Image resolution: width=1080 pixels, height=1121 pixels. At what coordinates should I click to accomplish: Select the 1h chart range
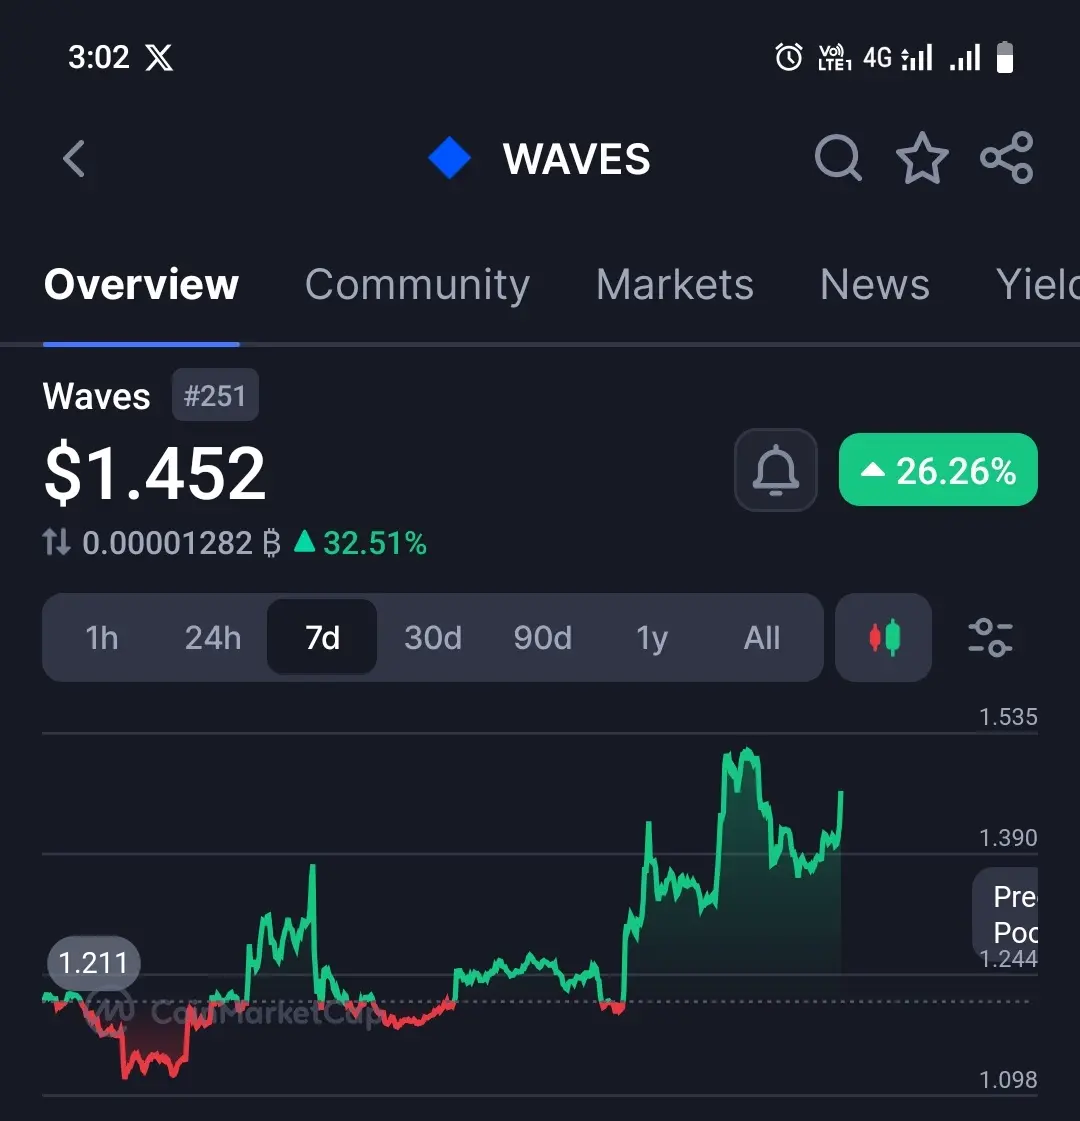coord(101,638)
